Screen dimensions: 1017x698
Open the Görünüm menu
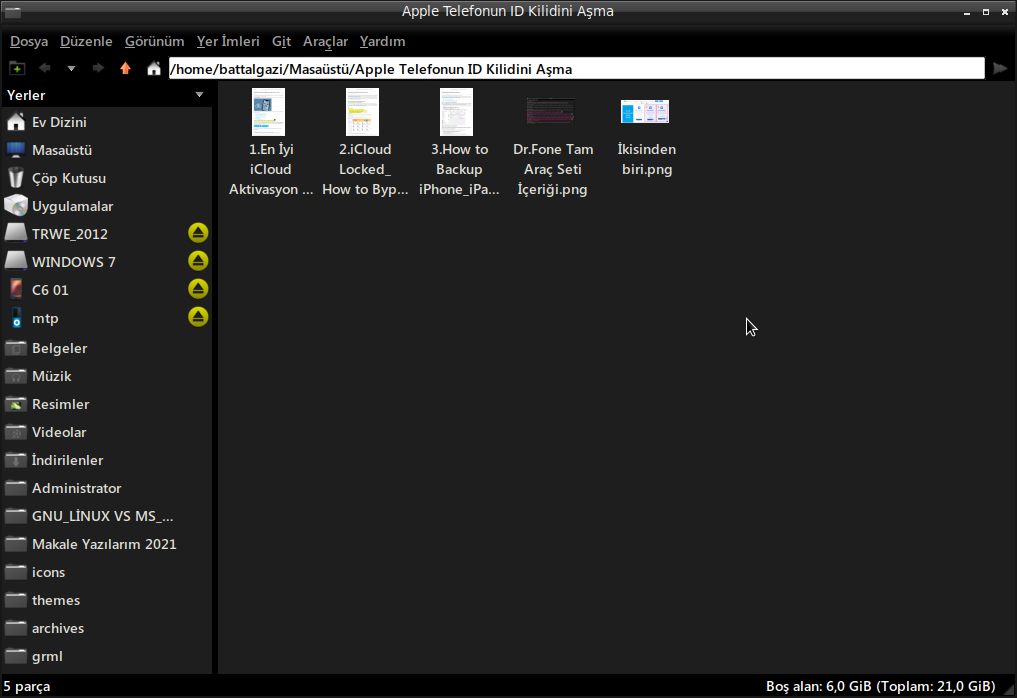pos(154,42)
